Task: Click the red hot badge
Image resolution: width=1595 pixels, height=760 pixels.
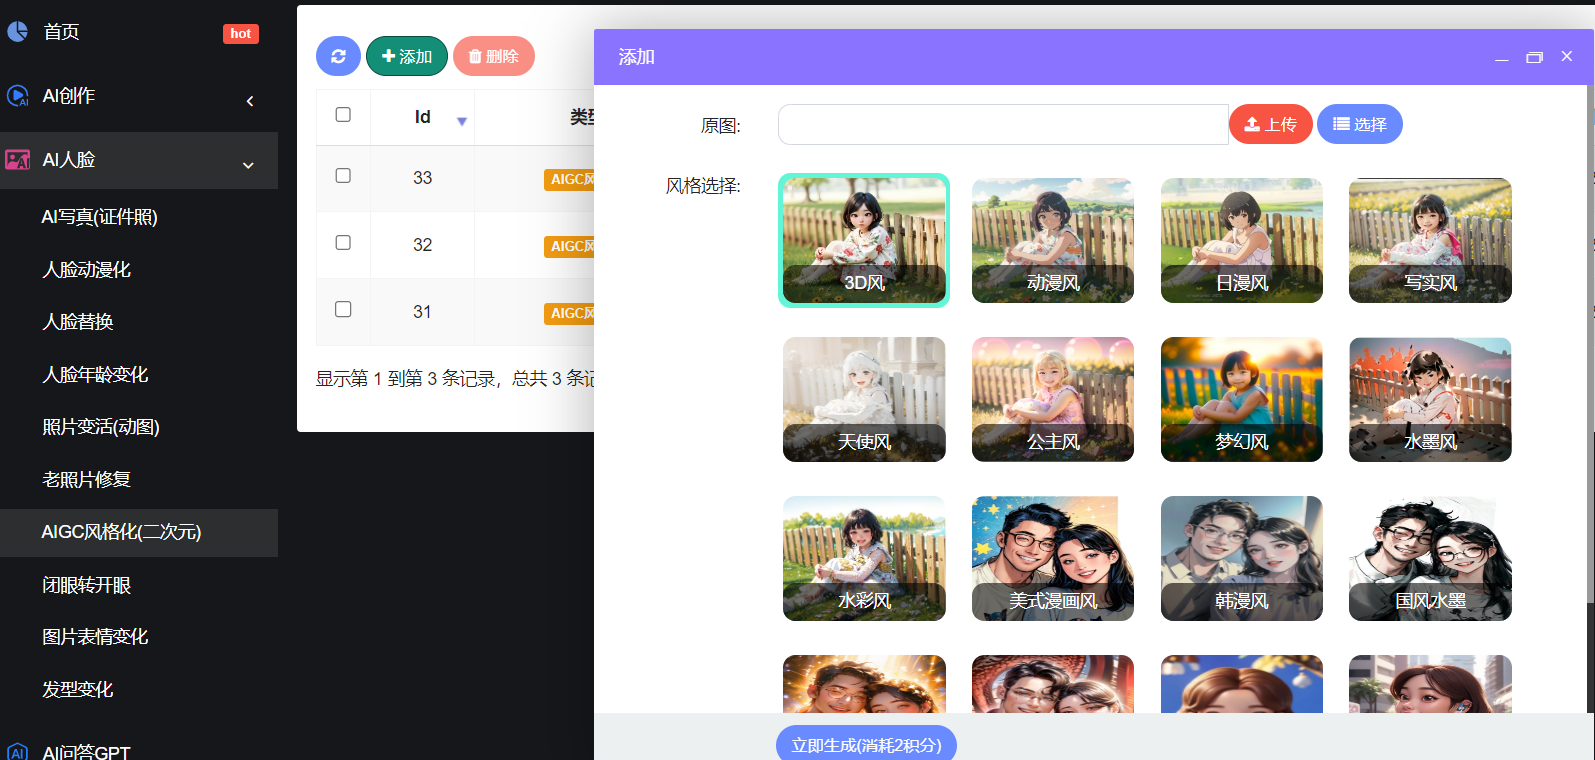Action: tap(241, 33)
